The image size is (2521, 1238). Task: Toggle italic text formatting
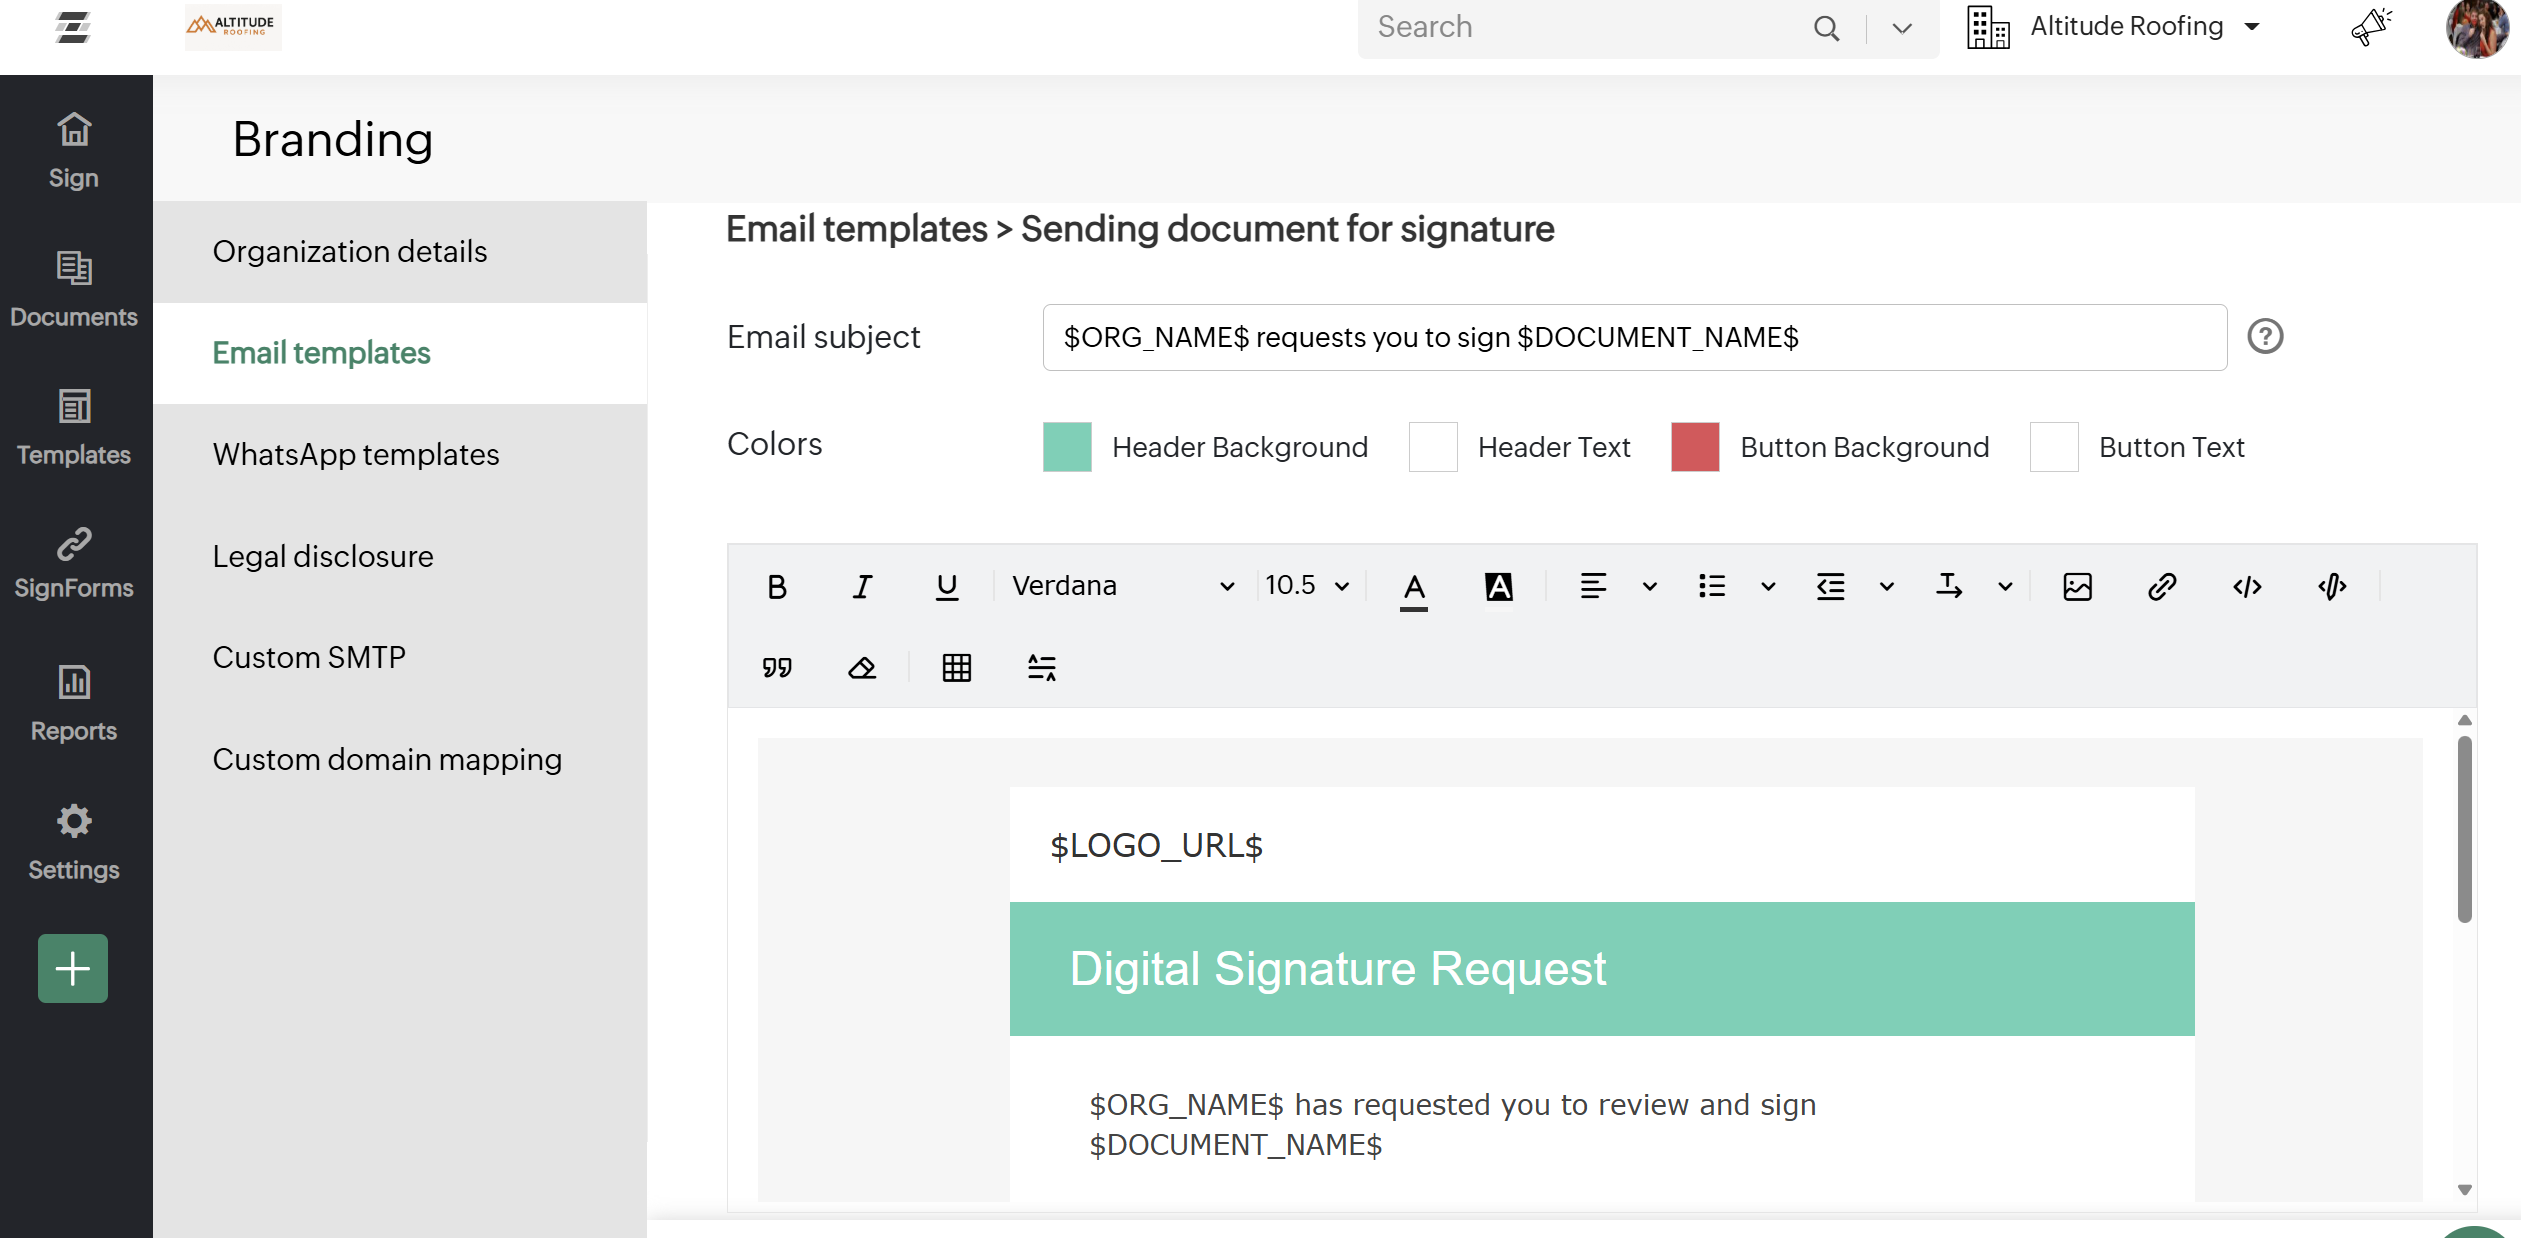[x=862, y=587]
